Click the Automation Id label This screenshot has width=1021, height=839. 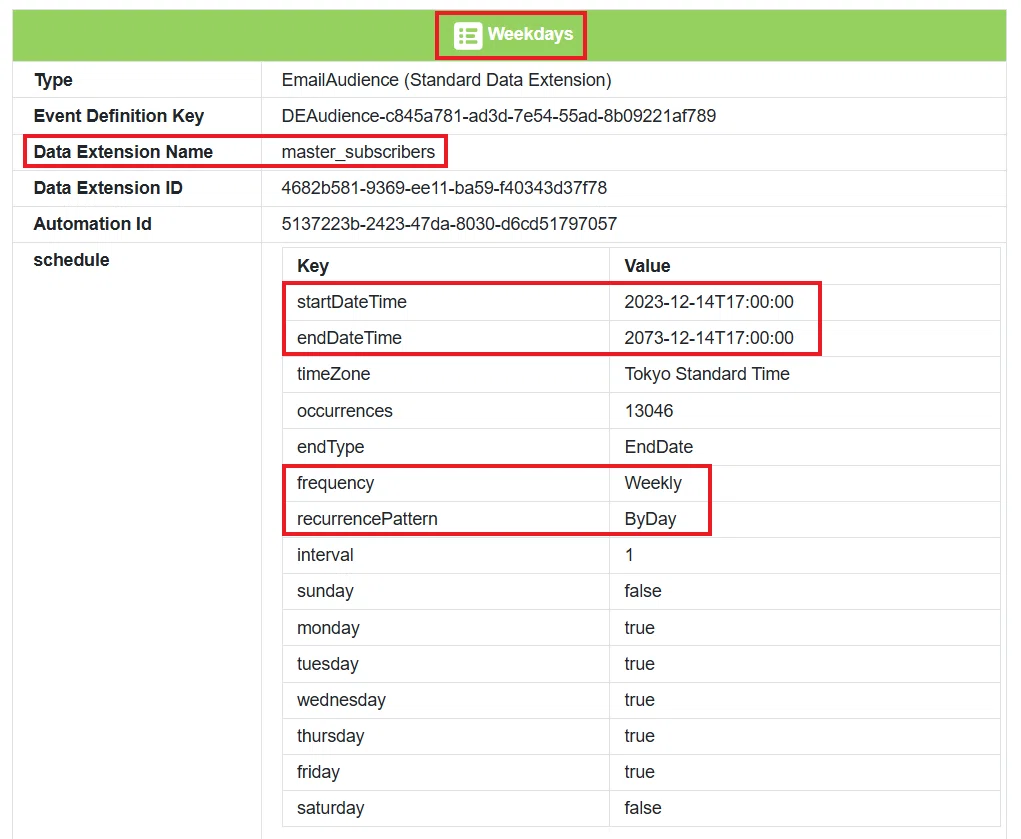pyautogui.click(x=92, y=223)
